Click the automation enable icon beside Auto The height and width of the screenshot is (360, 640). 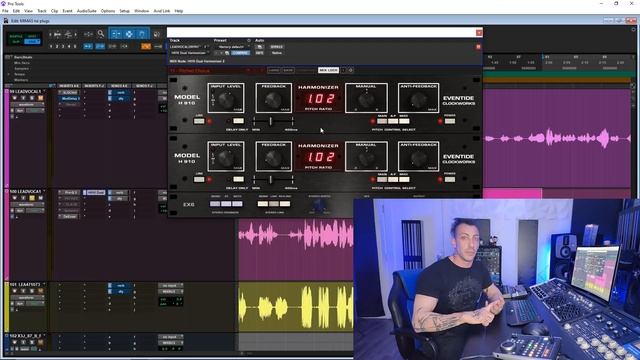click(x=260, y=47)
